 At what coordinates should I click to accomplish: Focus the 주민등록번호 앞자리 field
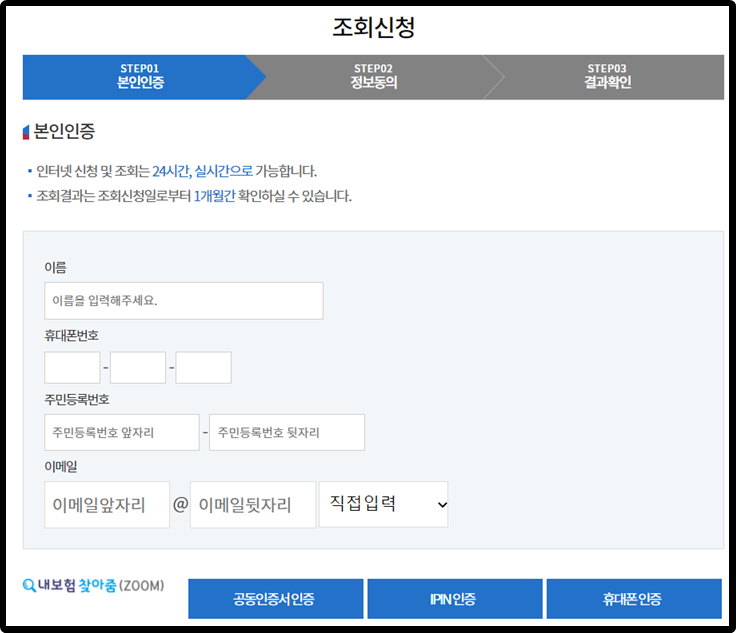[x=122, y=432]
